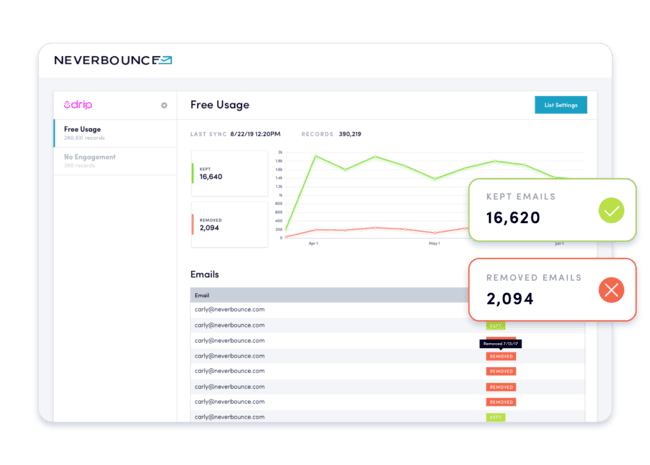This screenshot has height=465, width=650.
Task: Open List Settings
Action: point(561,105)
